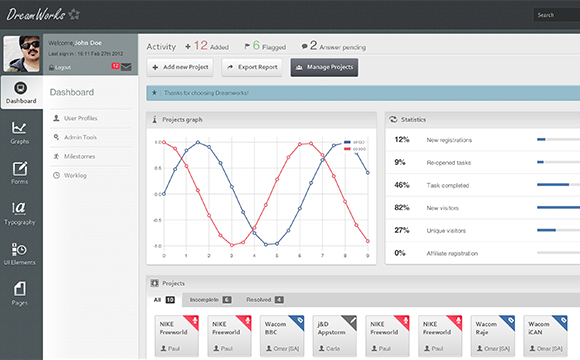Viewport: 580px width, 360px height.
Task: Switch to the Incomplete projects tab
Action: click(x=210, y=300)
